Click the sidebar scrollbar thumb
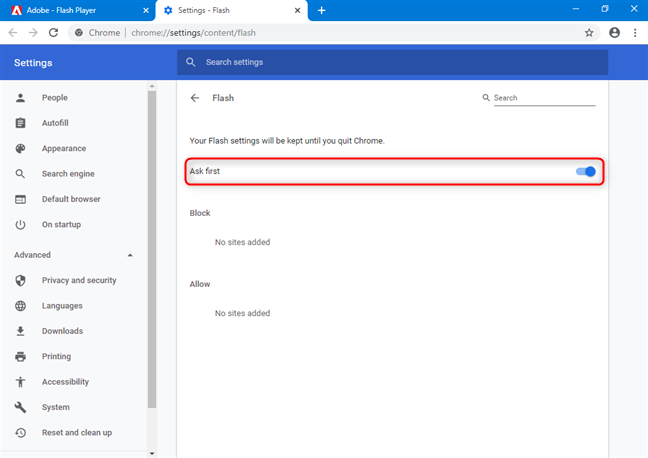648x458 pixels. point(152,249)
